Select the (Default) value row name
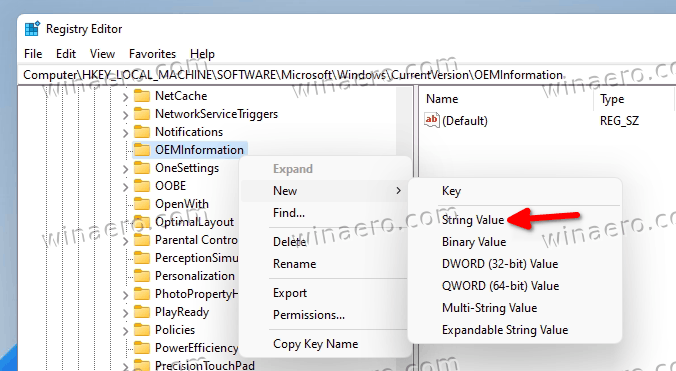Screen dimensions: 676x371 tap(465, 121)
